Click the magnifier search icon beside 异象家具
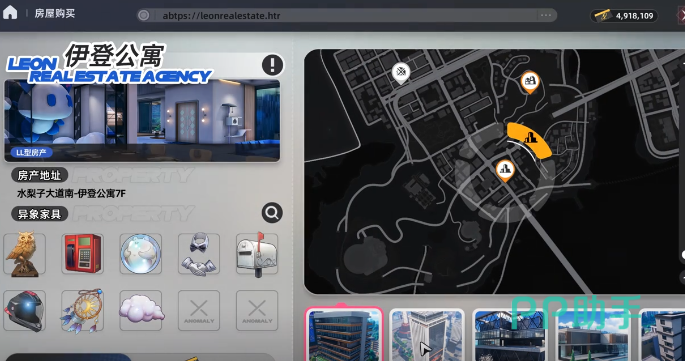 tap(272, 213)
